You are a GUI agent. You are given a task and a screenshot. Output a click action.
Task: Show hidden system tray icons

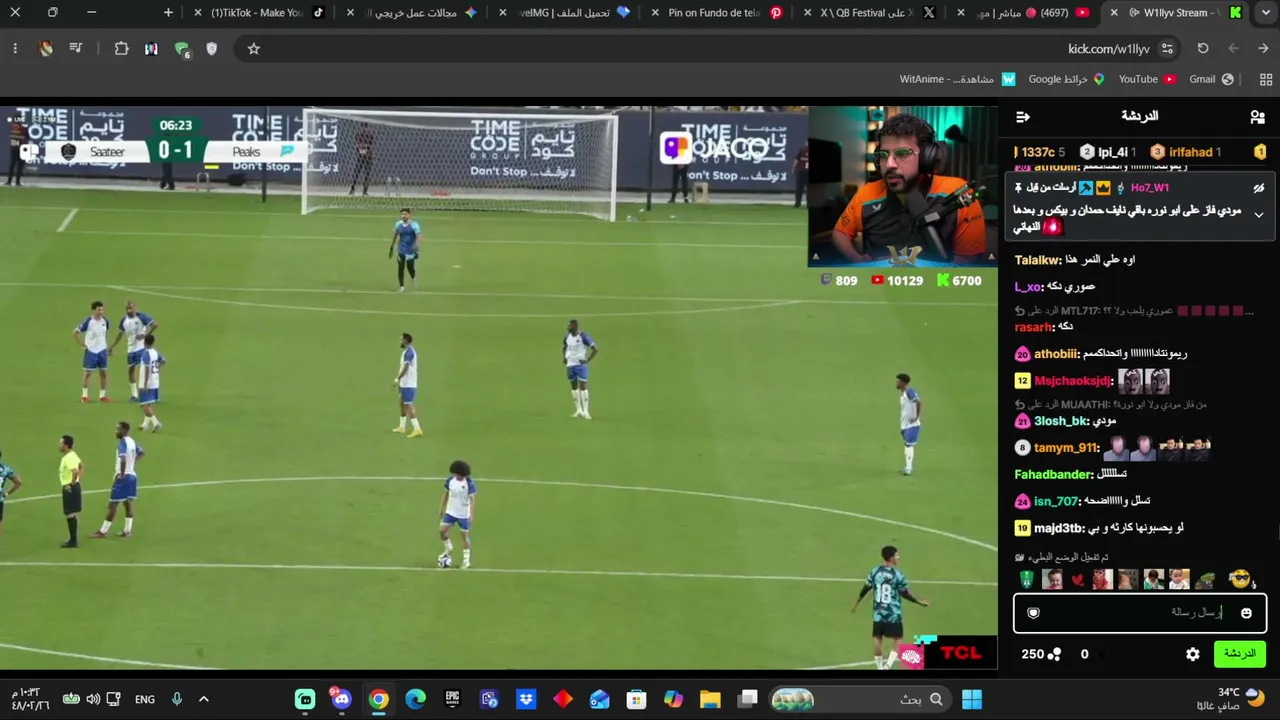pos(204,699)
